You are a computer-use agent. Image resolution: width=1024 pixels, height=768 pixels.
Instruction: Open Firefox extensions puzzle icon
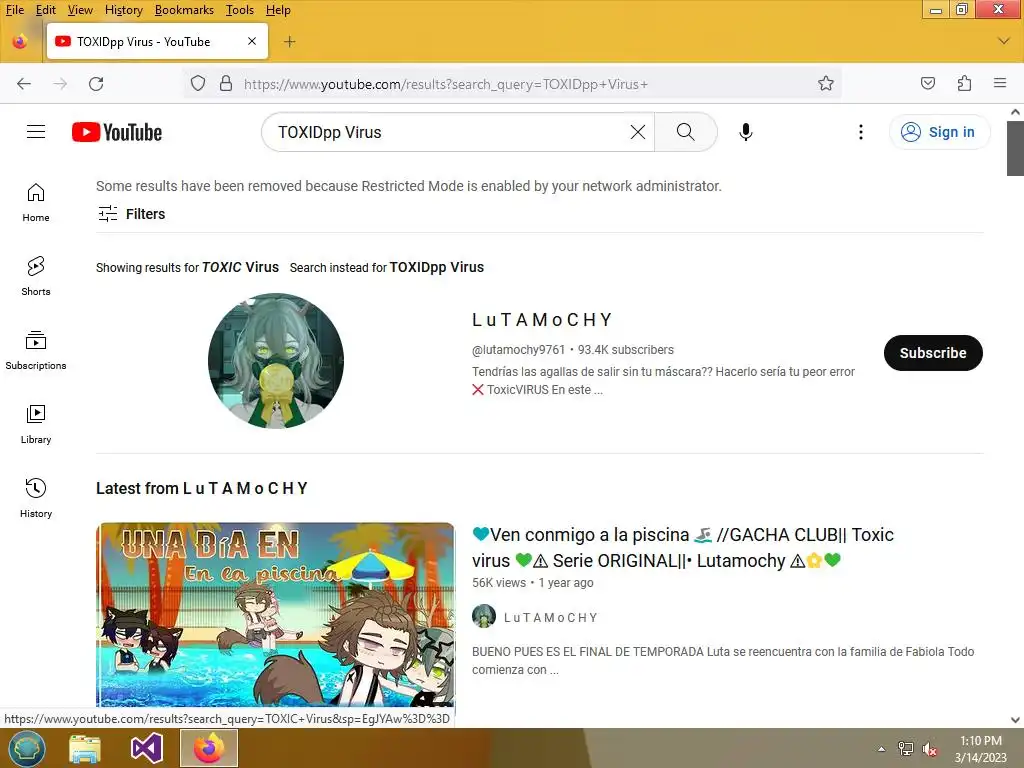tap(964, 83)
